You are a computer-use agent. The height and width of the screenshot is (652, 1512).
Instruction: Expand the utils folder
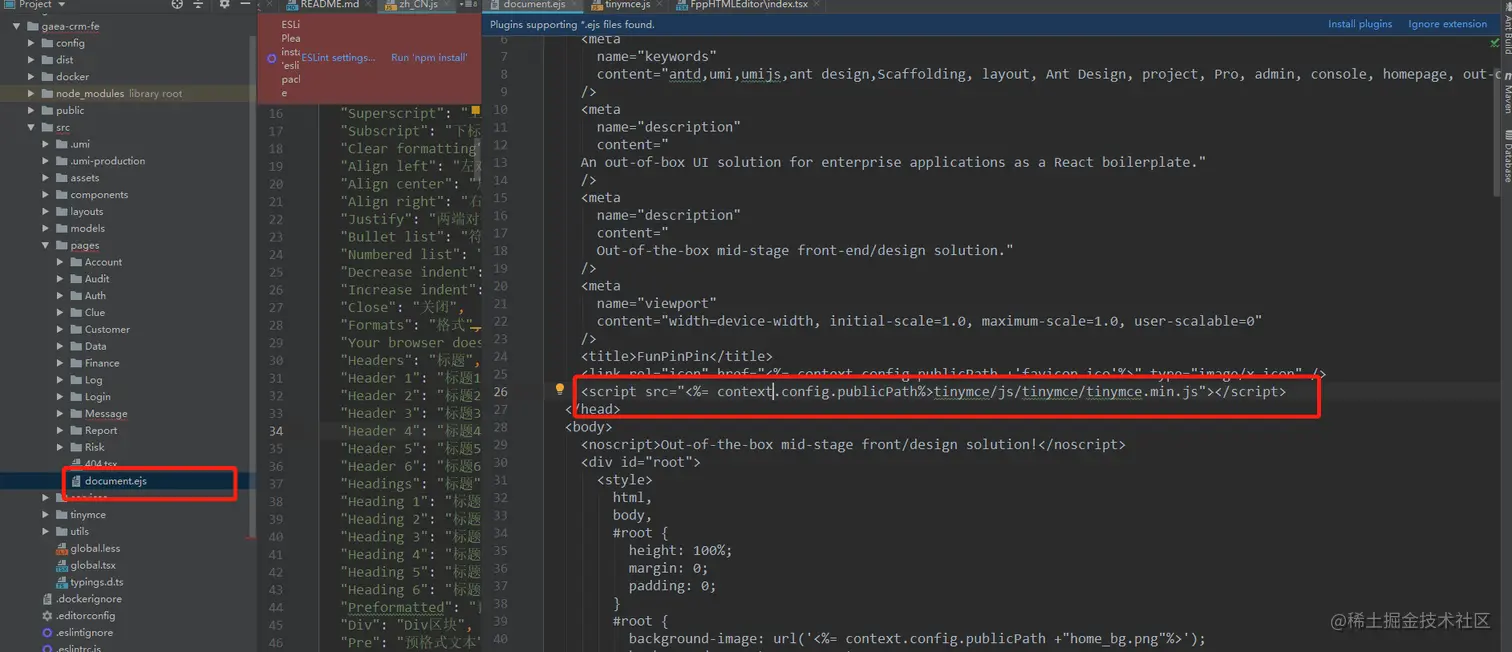pyautogui.click(x=46, y=531)
